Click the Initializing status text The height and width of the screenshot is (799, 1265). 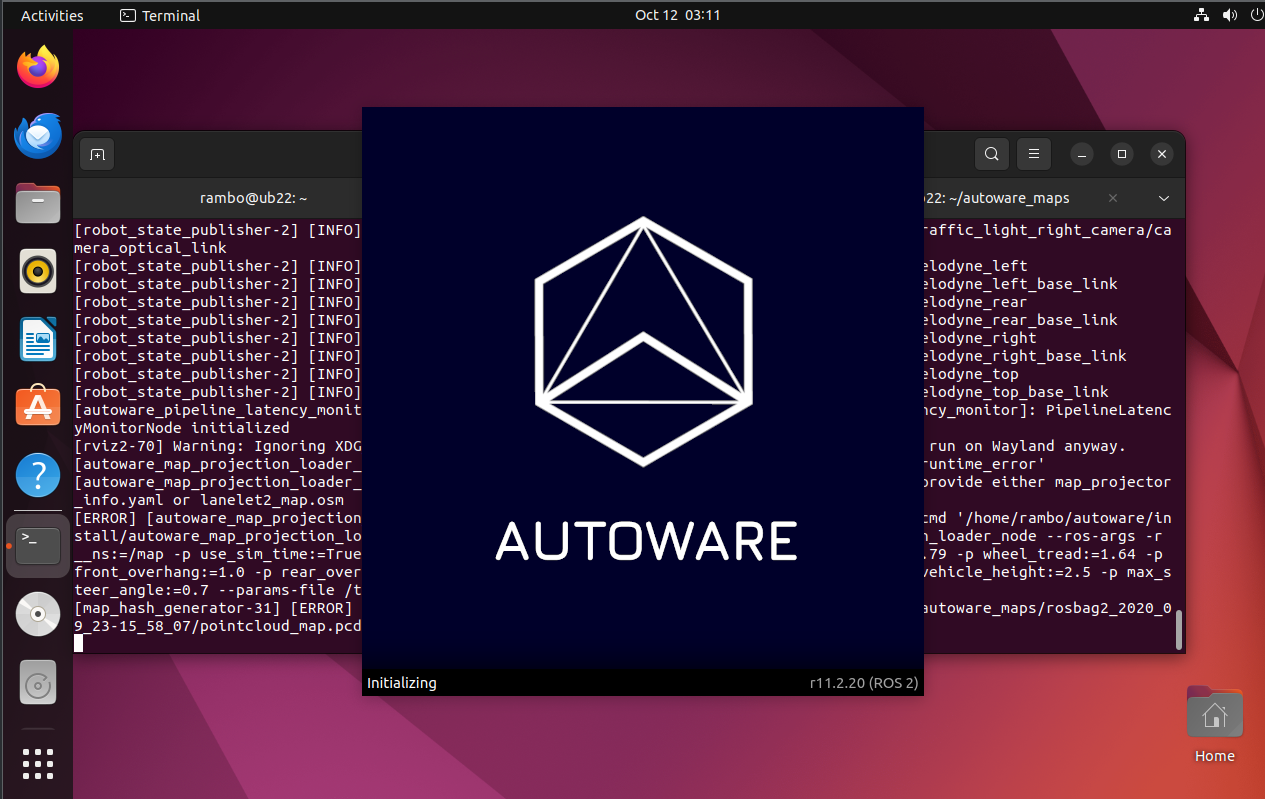402,683
